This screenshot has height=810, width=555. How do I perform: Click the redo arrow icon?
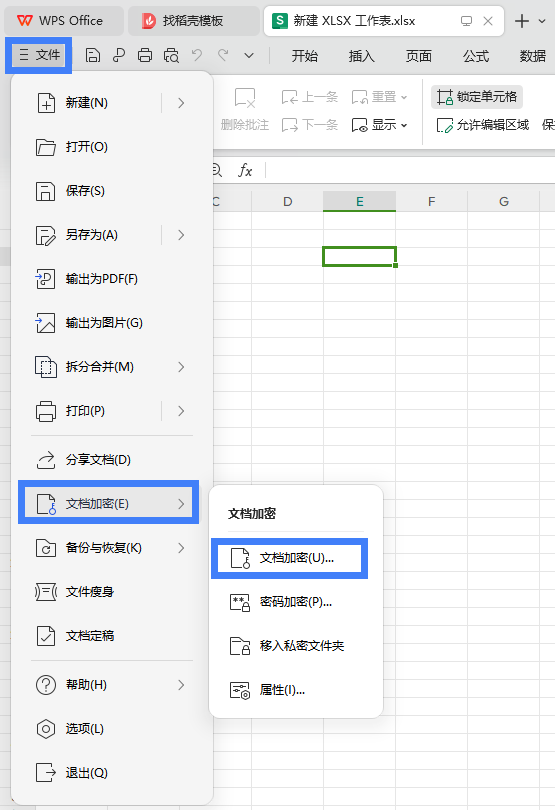pyautogui.click(x=223, y=55)
